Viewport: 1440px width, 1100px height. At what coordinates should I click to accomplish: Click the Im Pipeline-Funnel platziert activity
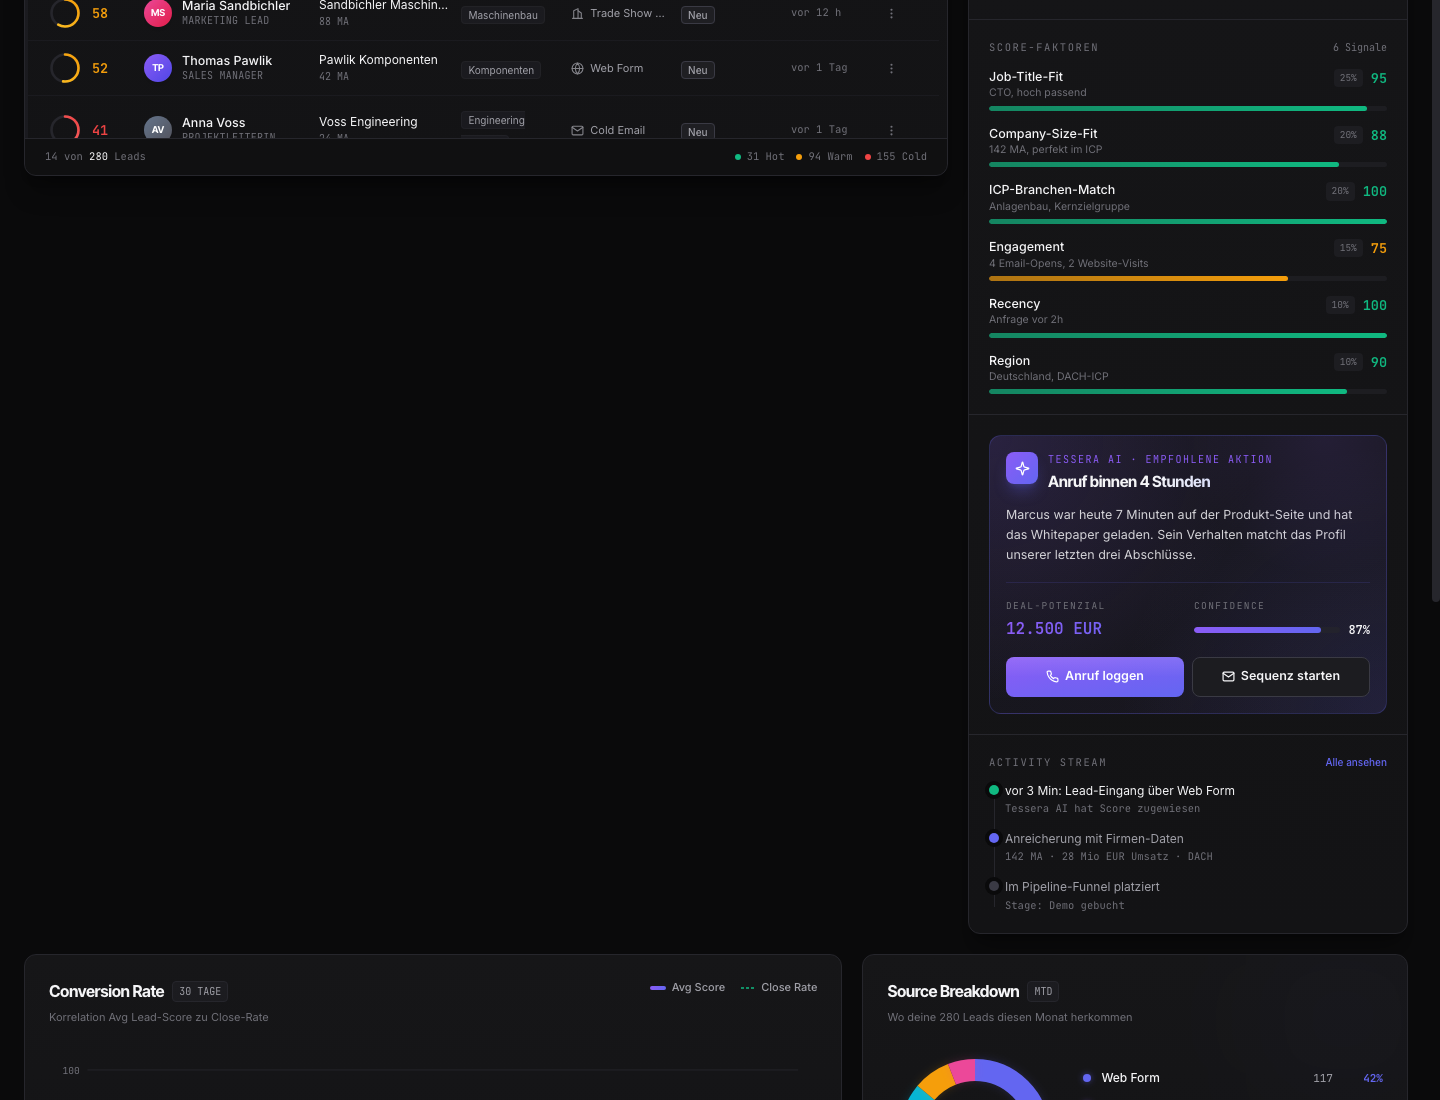(1082, 887)
